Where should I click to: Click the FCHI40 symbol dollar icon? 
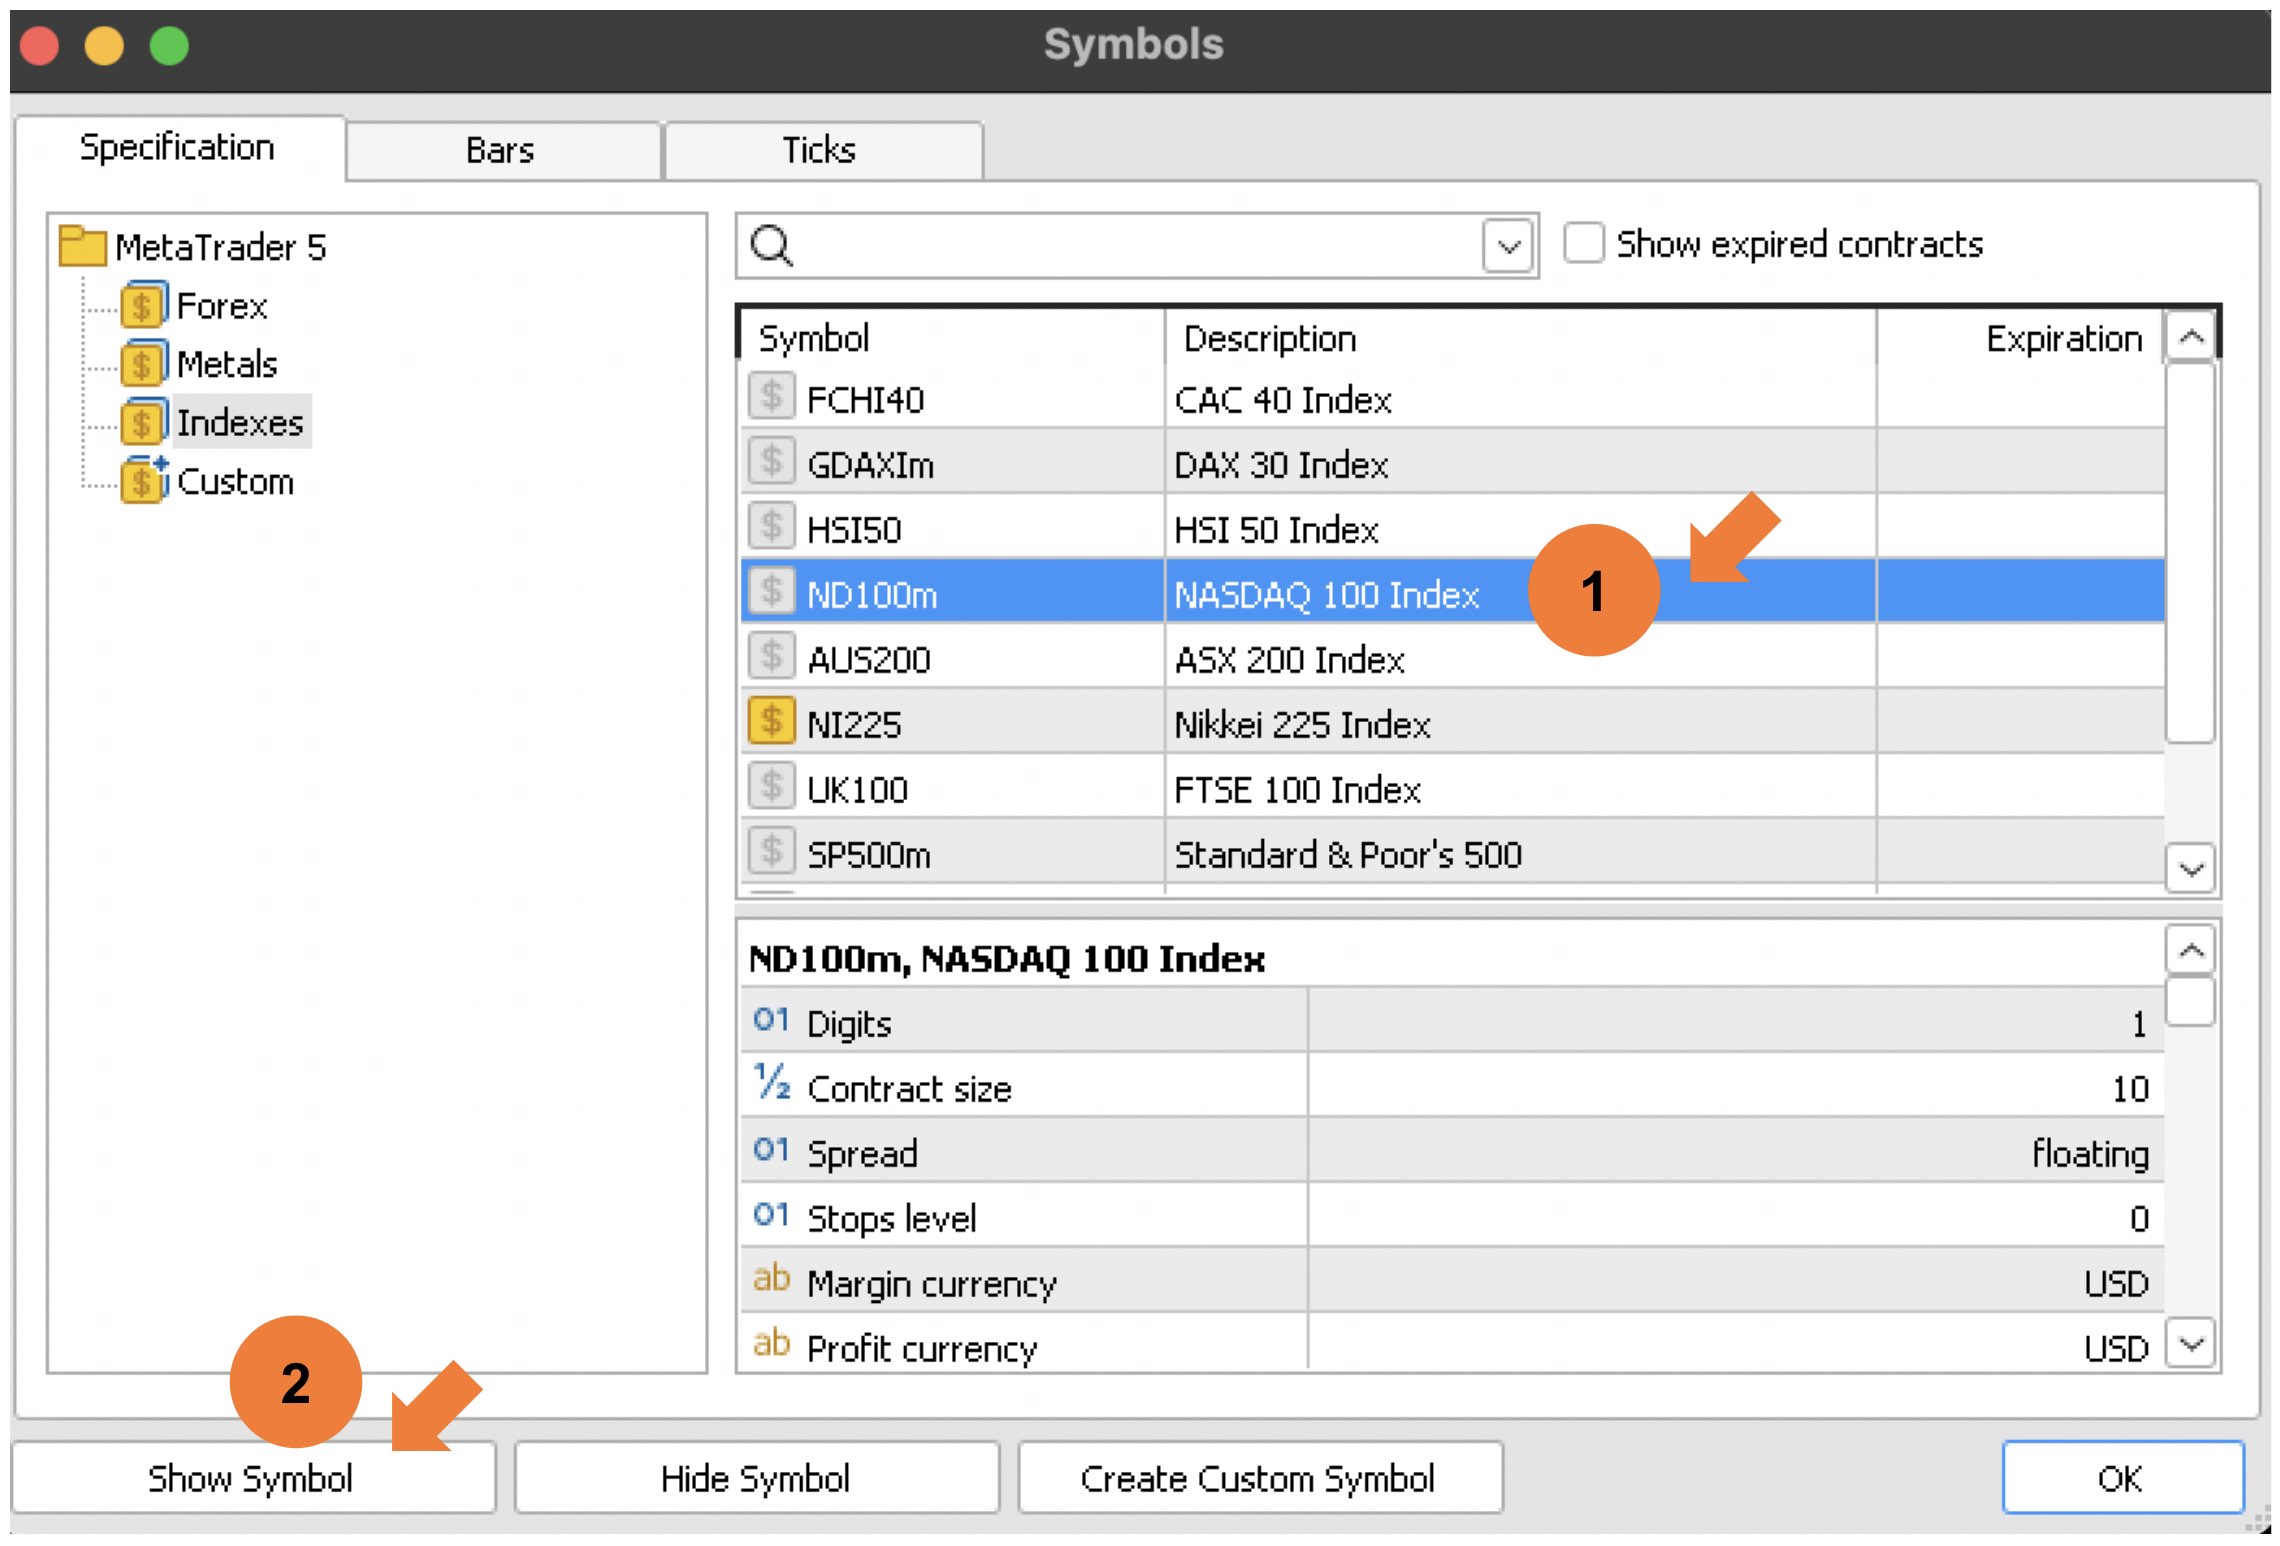coord(771,396)
